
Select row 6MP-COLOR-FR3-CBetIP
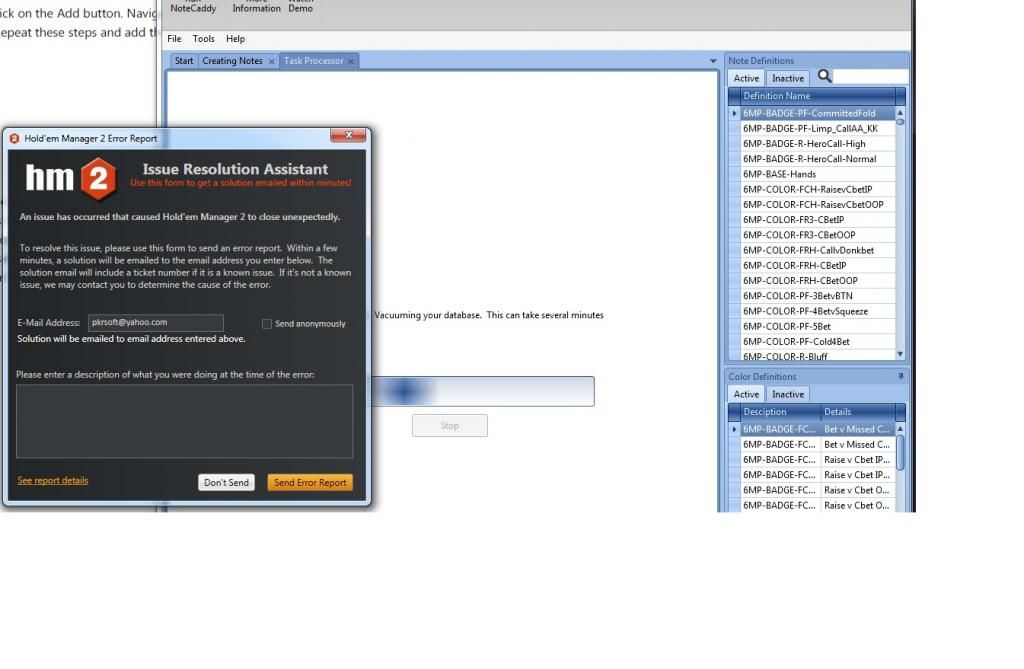(x=818, y=220)
